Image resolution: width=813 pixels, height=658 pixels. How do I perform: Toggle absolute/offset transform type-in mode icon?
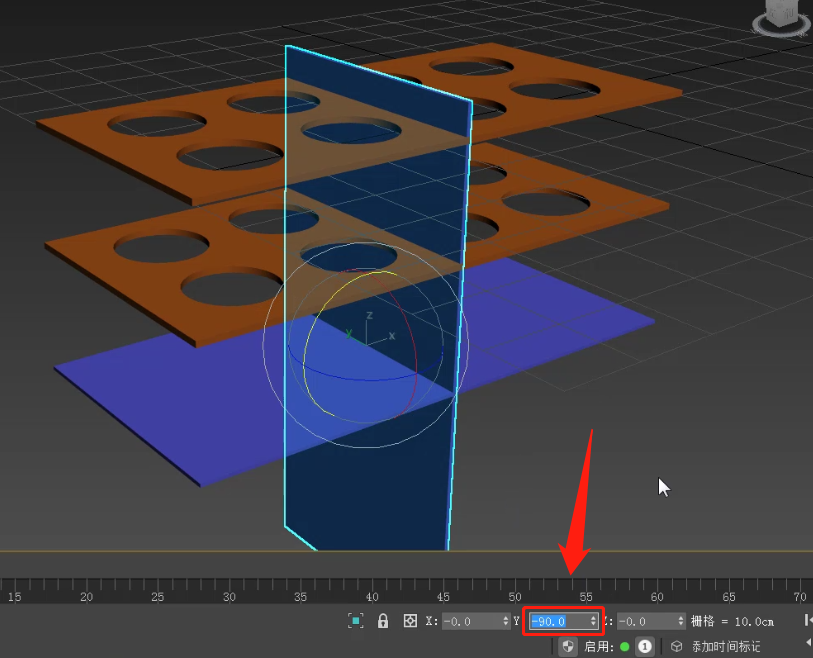[x=409, y=621]
